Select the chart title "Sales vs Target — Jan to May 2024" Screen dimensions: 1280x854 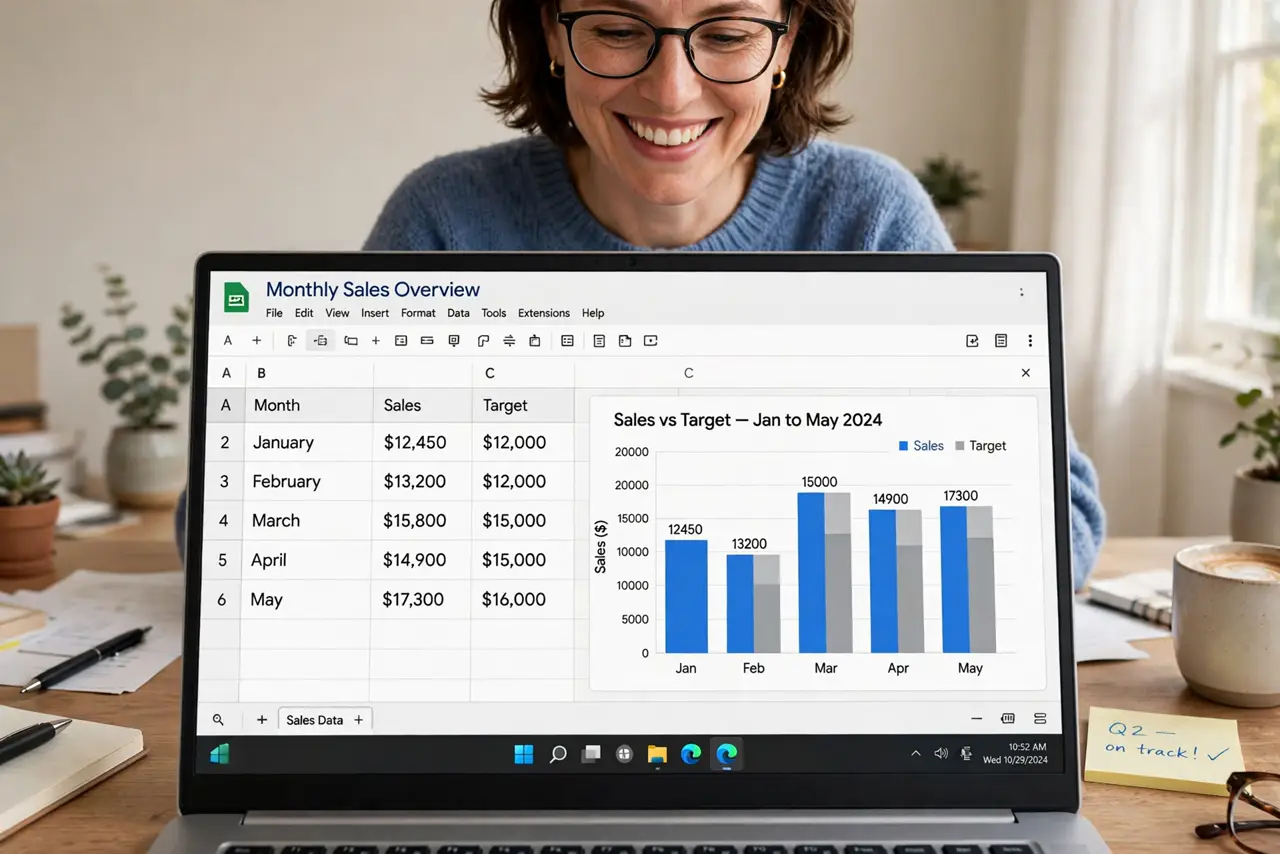[748, 420]
